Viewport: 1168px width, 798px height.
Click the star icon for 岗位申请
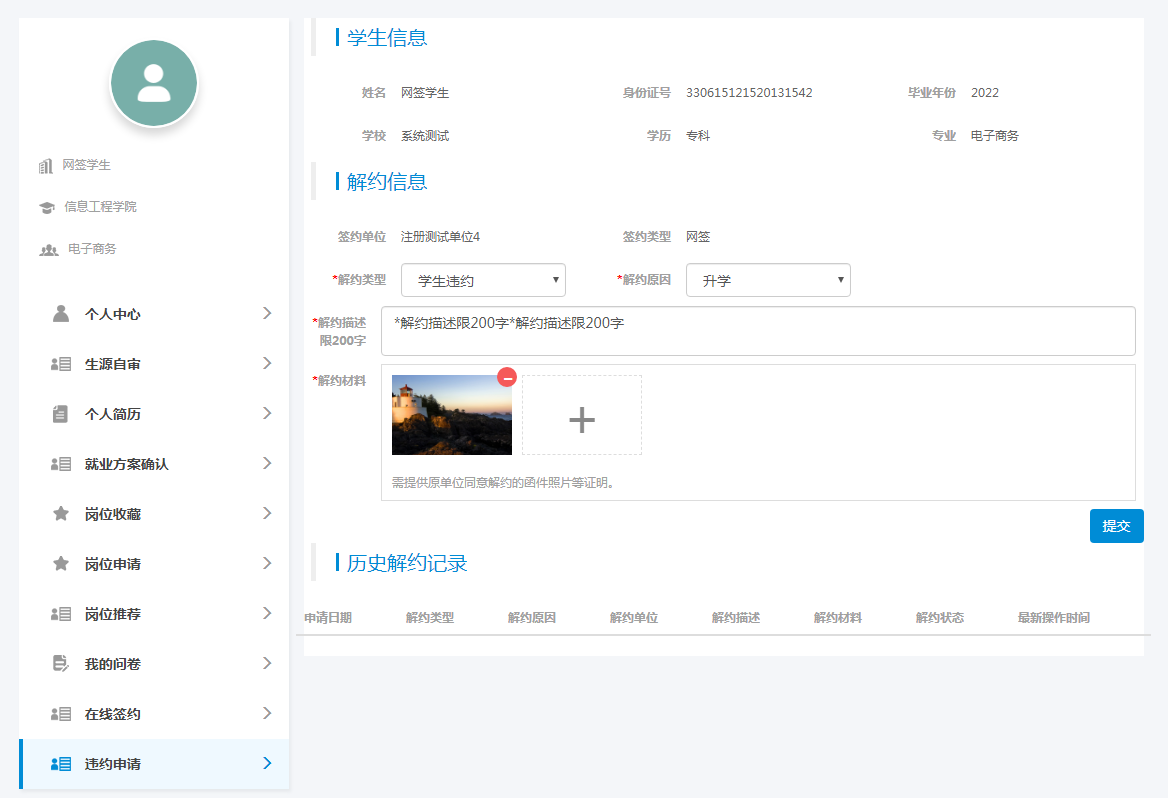61,563
